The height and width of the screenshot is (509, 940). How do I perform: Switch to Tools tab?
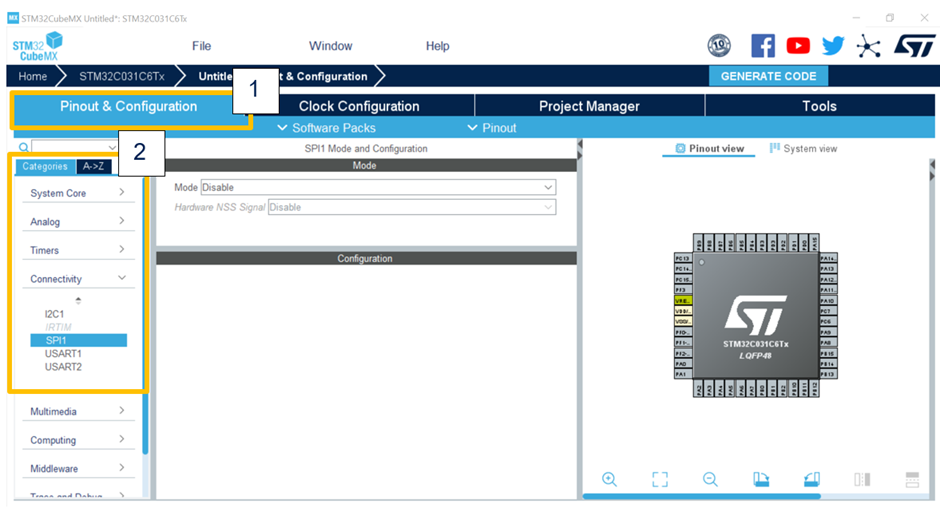click(x=820, y=106)
